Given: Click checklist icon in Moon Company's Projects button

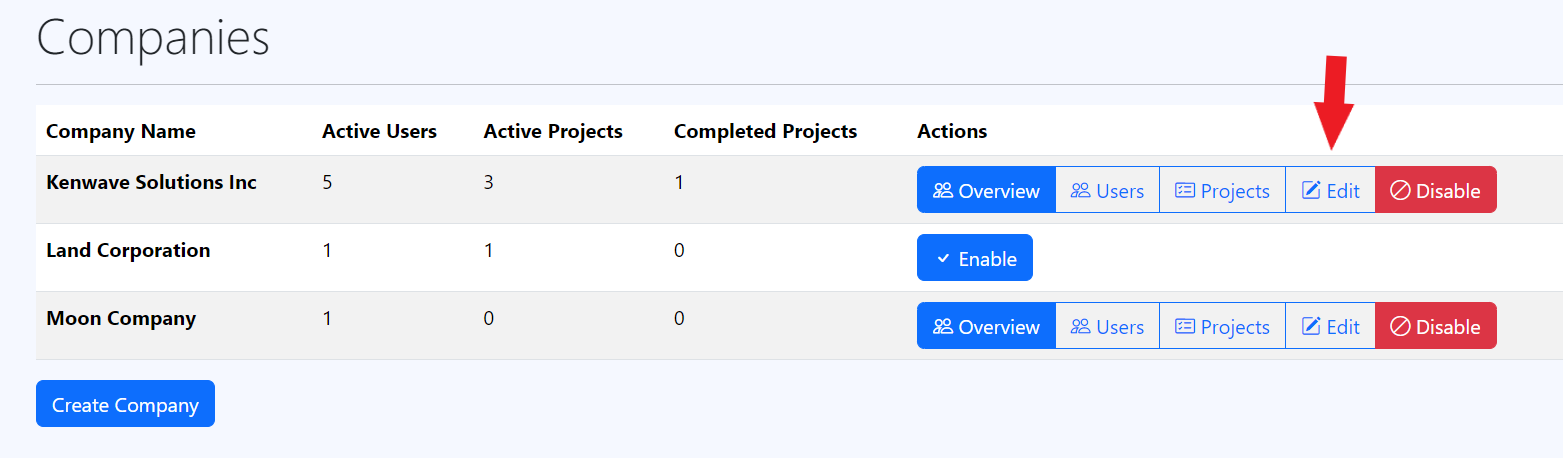Looking at the screenshot, I should (x=1185, y=326).
